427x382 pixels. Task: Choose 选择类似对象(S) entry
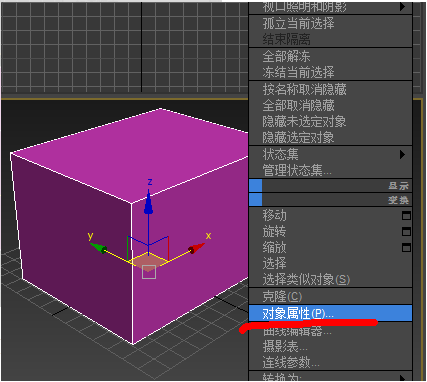[x=330, y=279]
